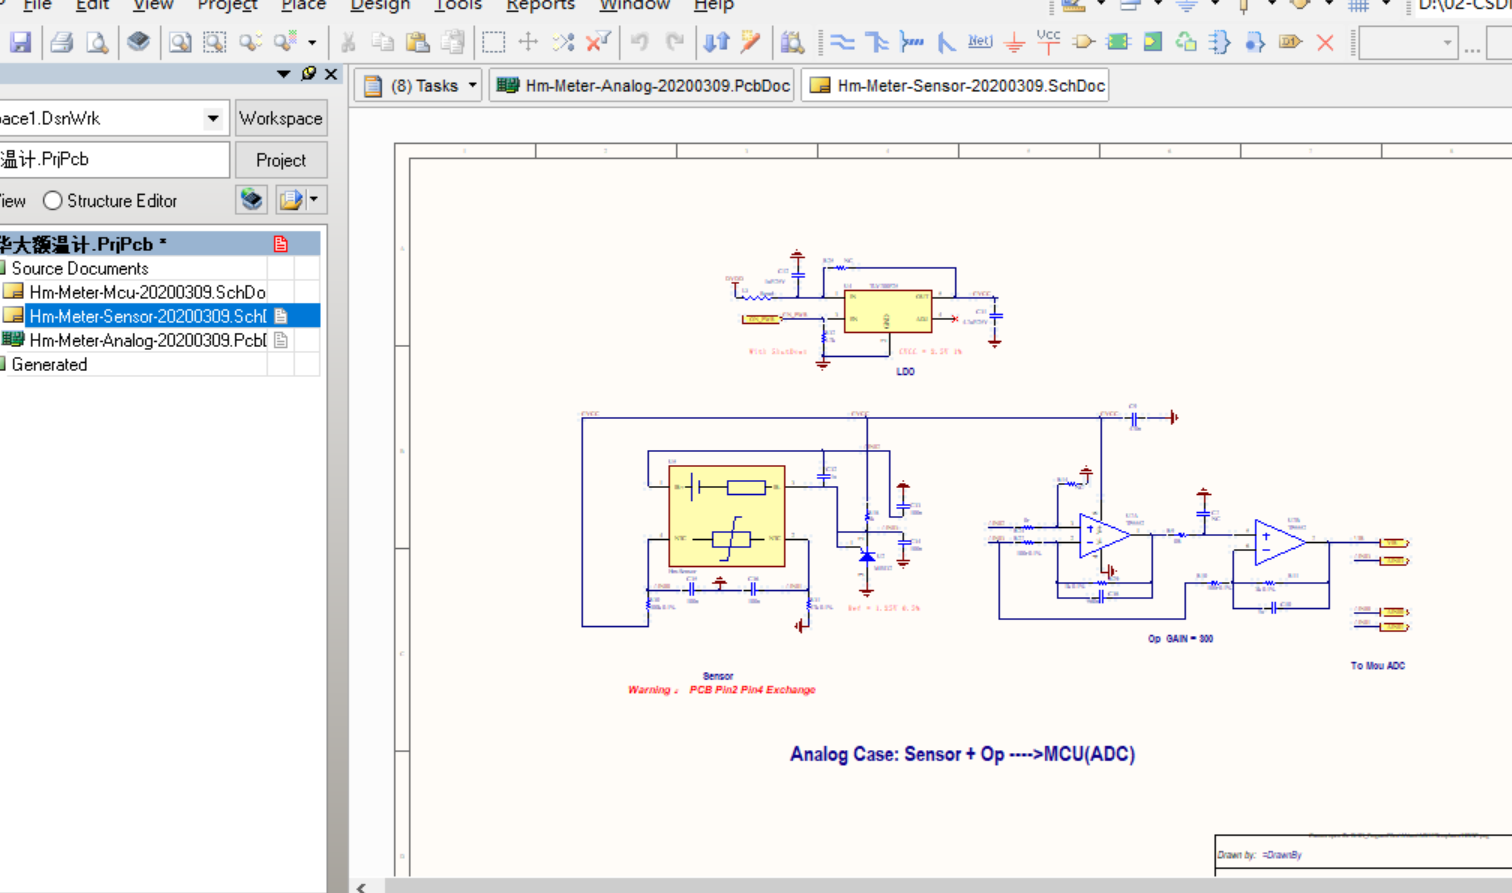
Task: Select the Place Sheet Symbol tool
Action: 1118,42
